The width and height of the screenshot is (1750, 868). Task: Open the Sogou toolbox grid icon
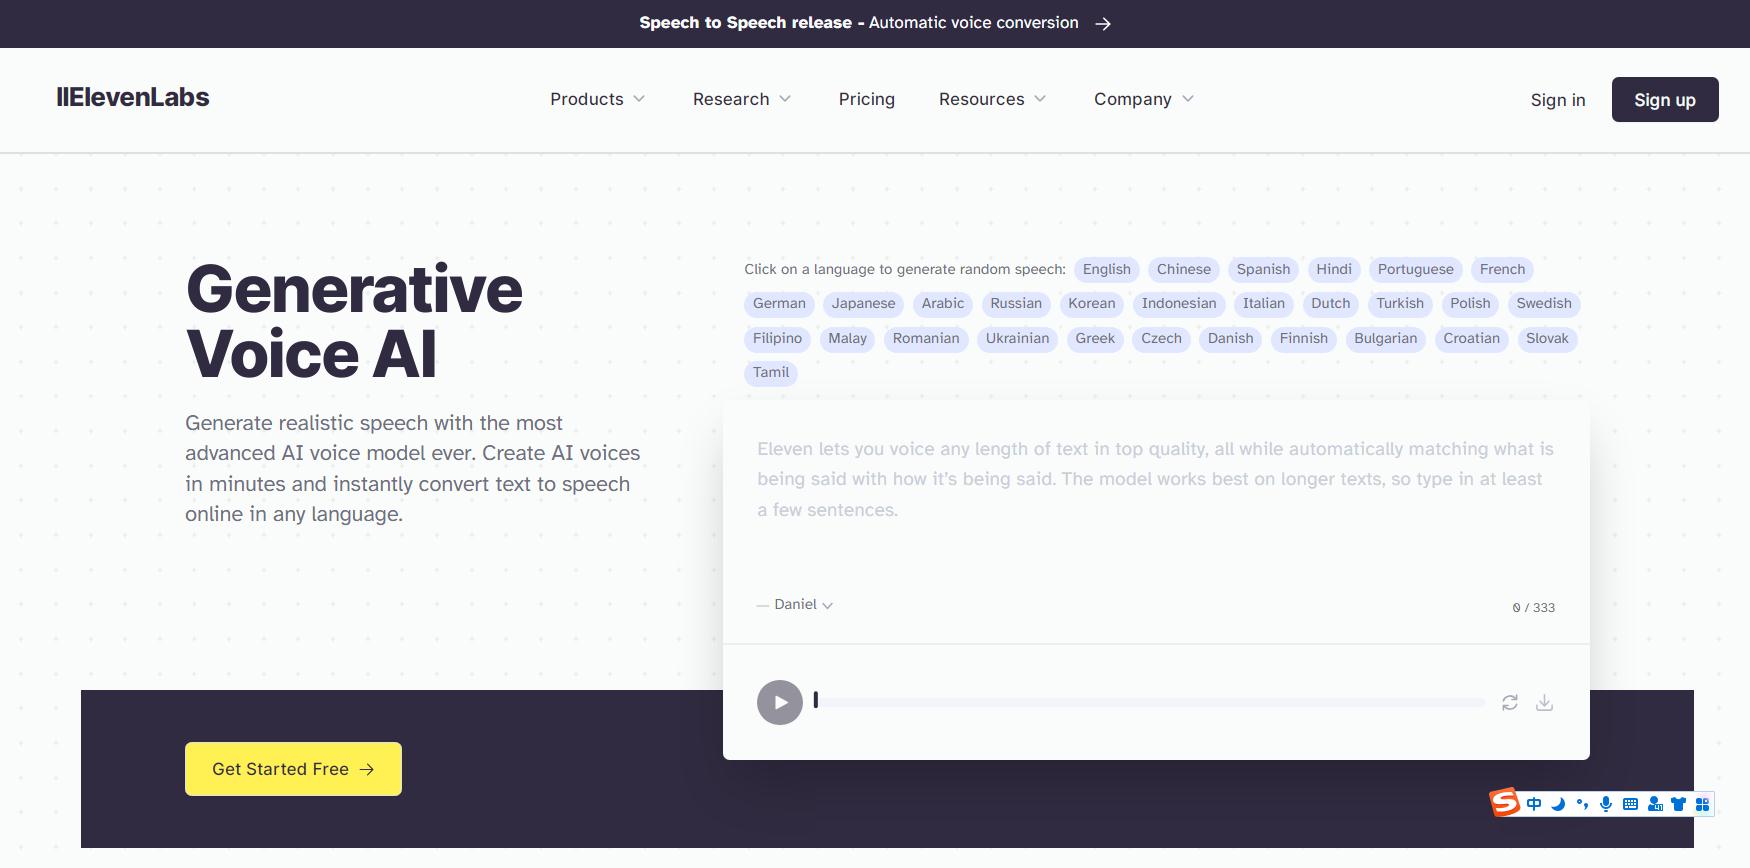click(x=1703, y=804)
